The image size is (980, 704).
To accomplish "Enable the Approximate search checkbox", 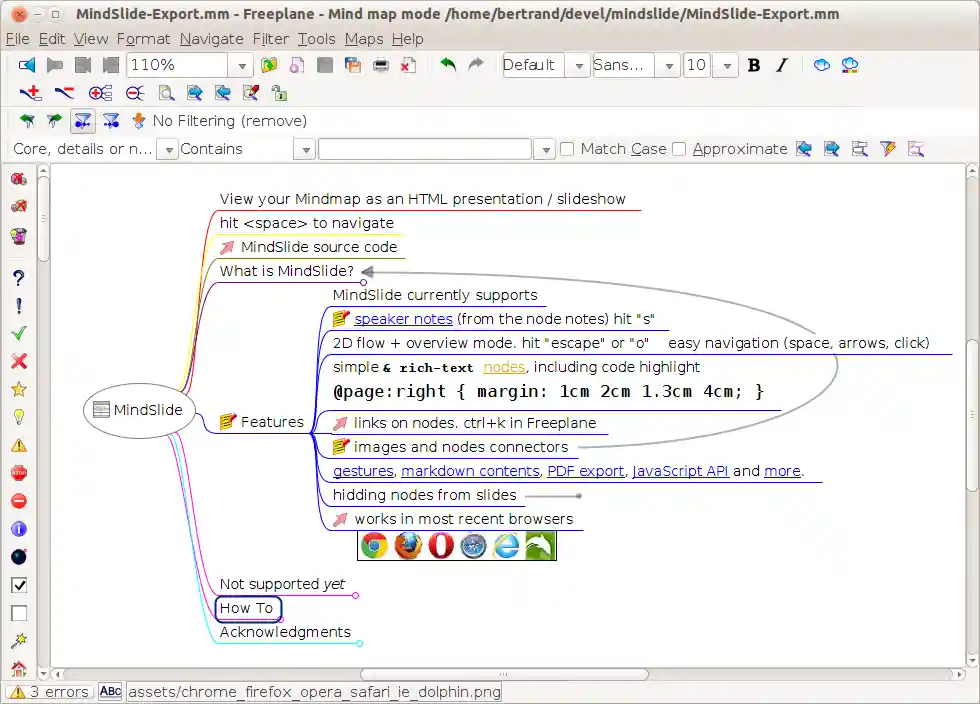I will 679,148.
